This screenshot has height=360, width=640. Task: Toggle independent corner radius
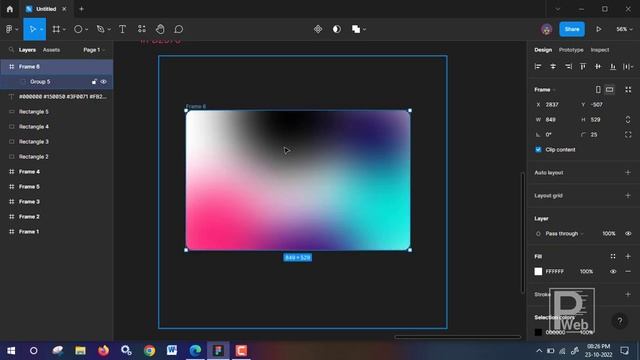pos(628,135)
